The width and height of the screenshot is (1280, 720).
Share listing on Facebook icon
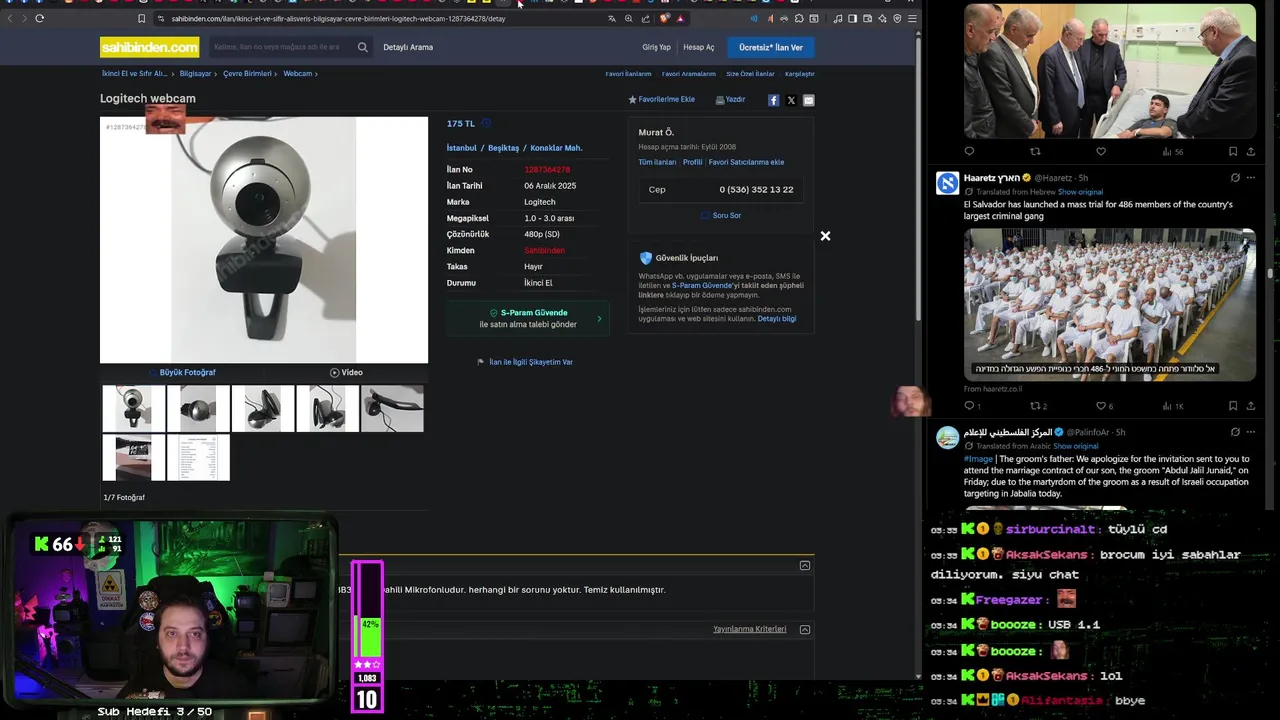click(773, 100)
